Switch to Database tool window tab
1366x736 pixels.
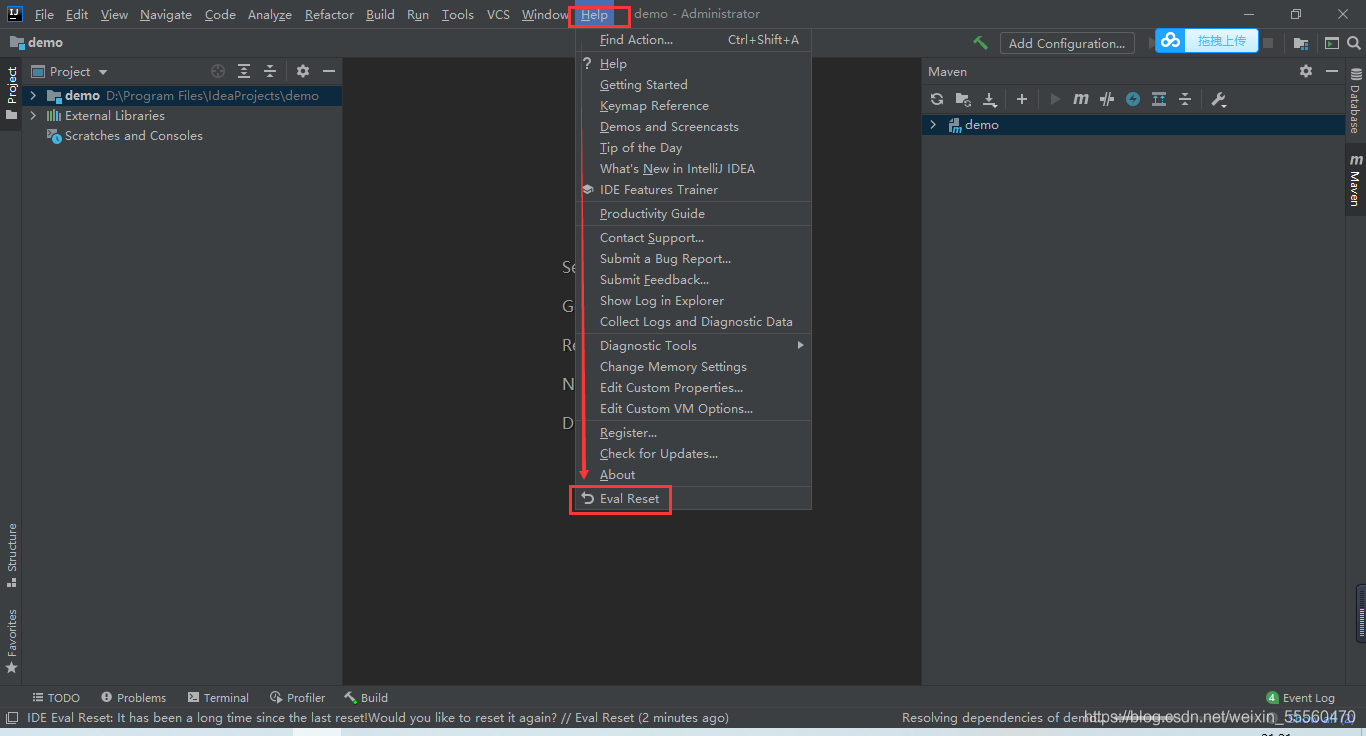coord(1355,101)
